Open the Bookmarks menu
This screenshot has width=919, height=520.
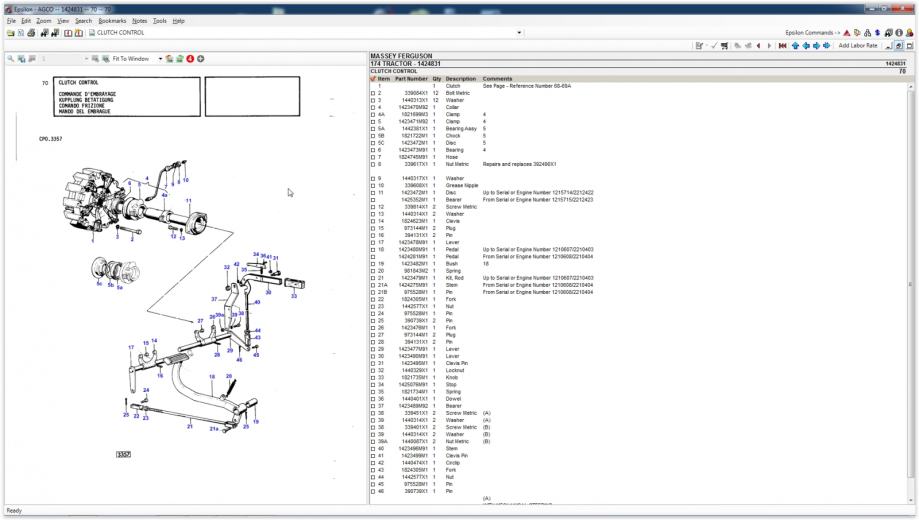[x=111, y=20]
